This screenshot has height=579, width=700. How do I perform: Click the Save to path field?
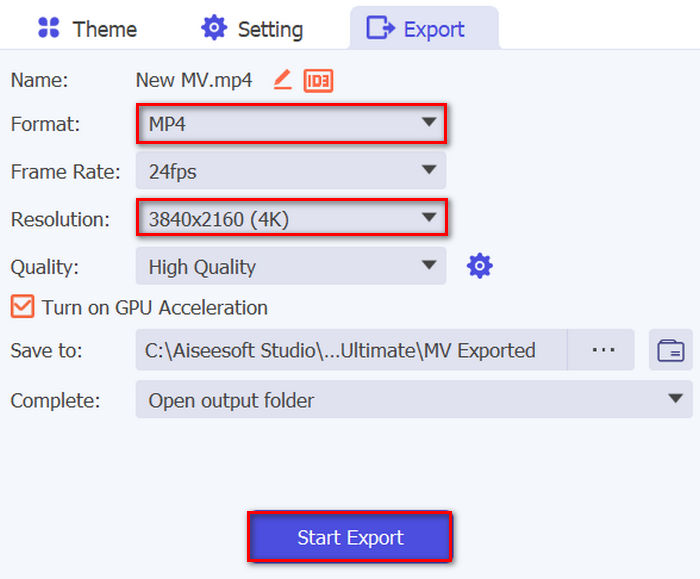(x=351, y=350)
